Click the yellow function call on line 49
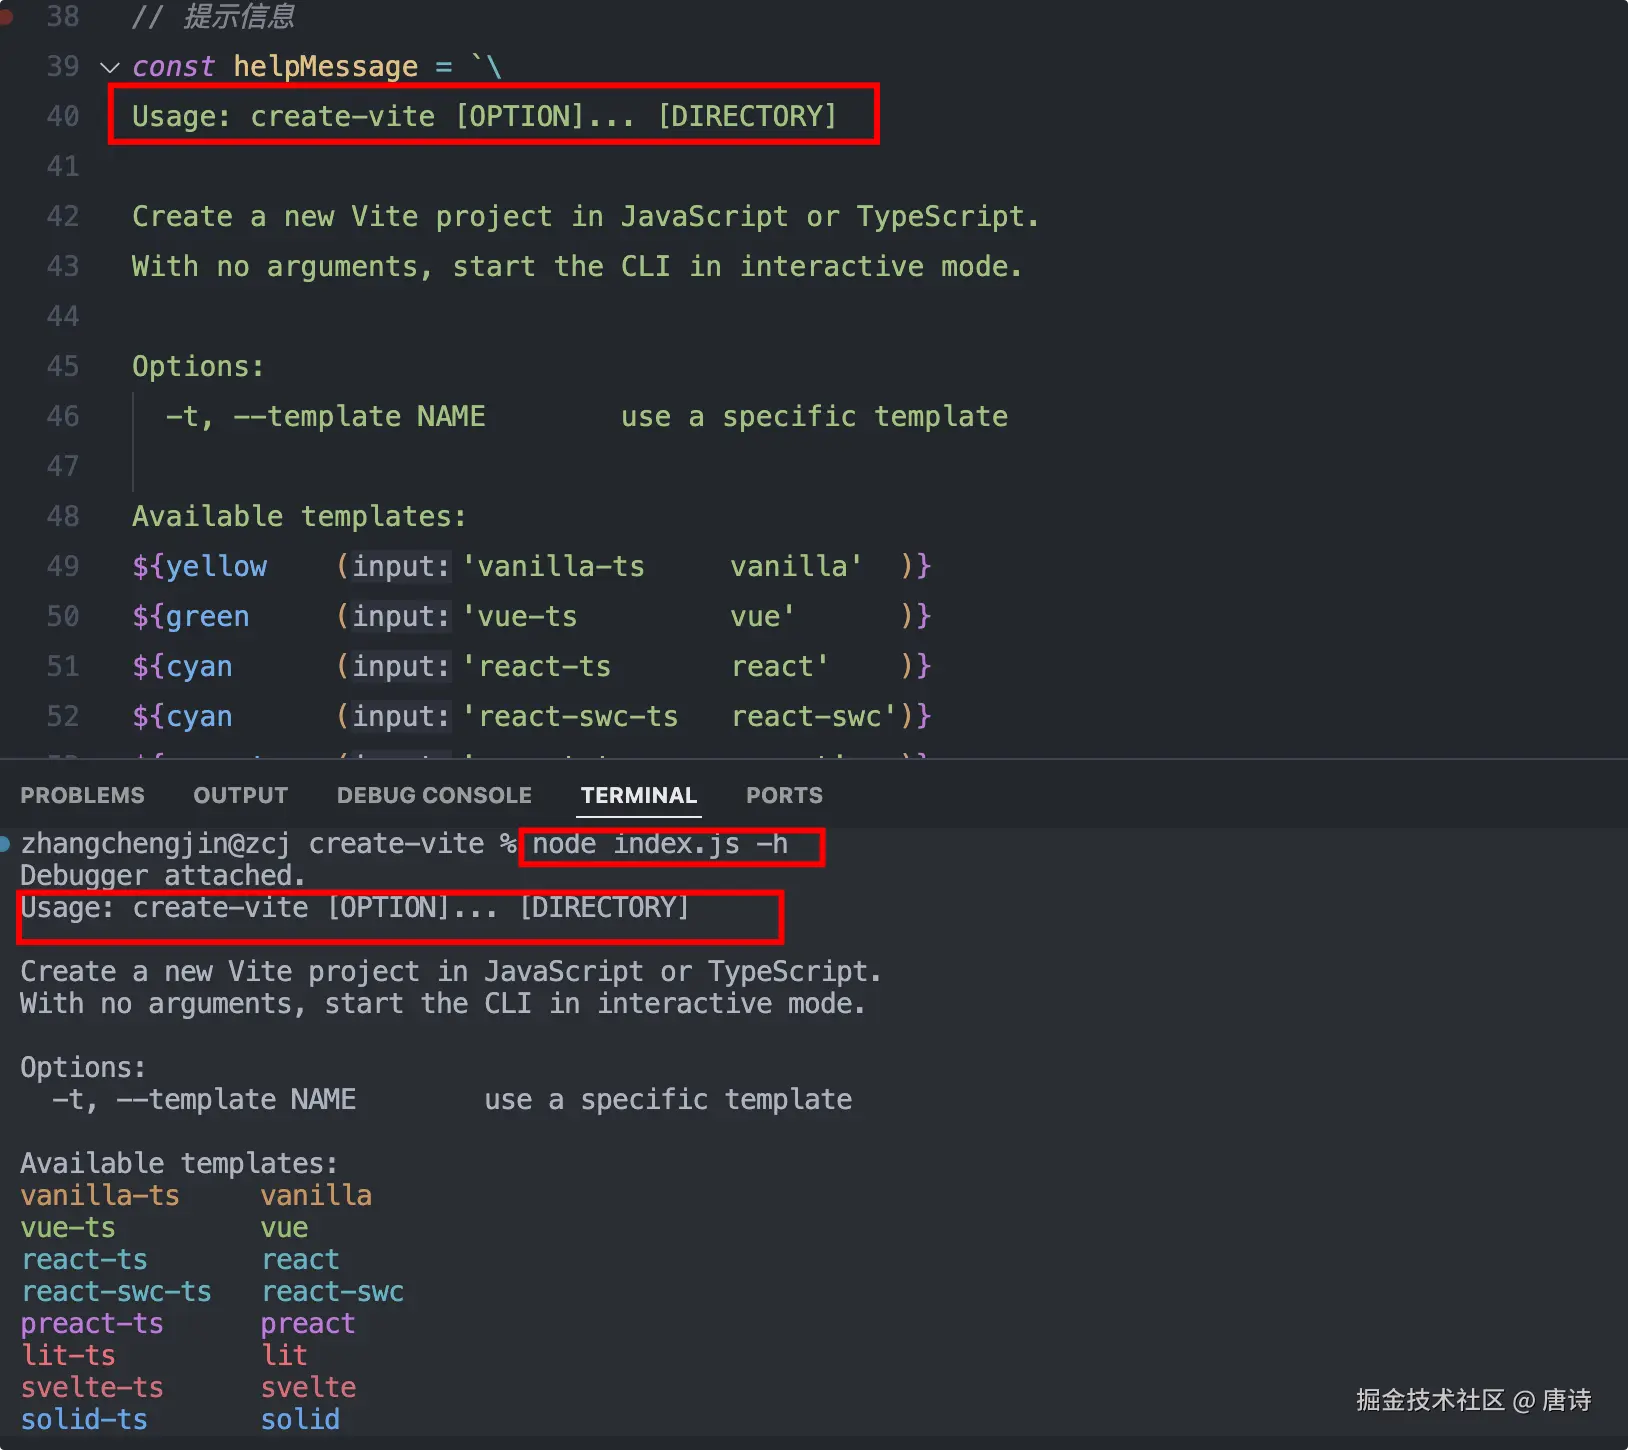This screenshot has width=1628, height=1450. [x=216, y=566]
